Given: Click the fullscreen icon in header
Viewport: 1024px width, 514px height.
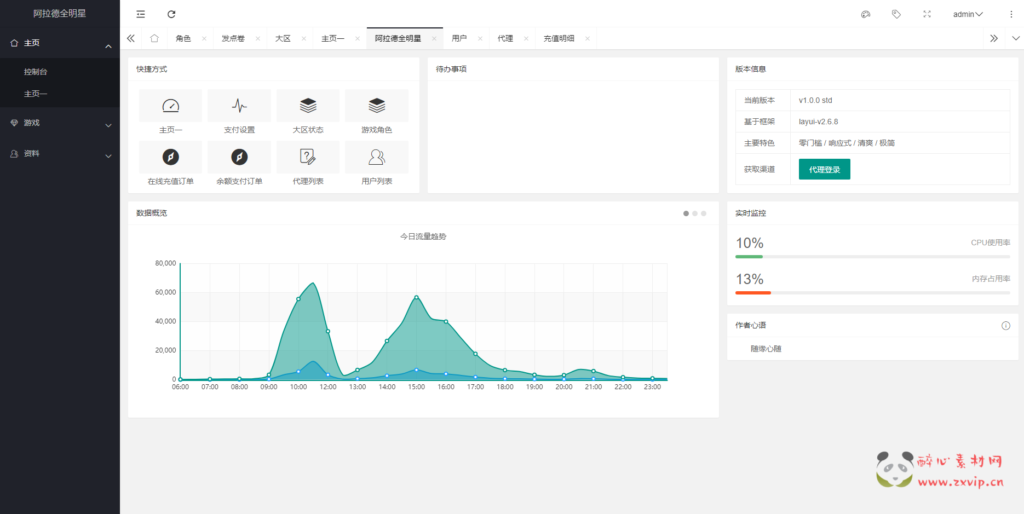Looking at the screenshot, I should (927, 14).
